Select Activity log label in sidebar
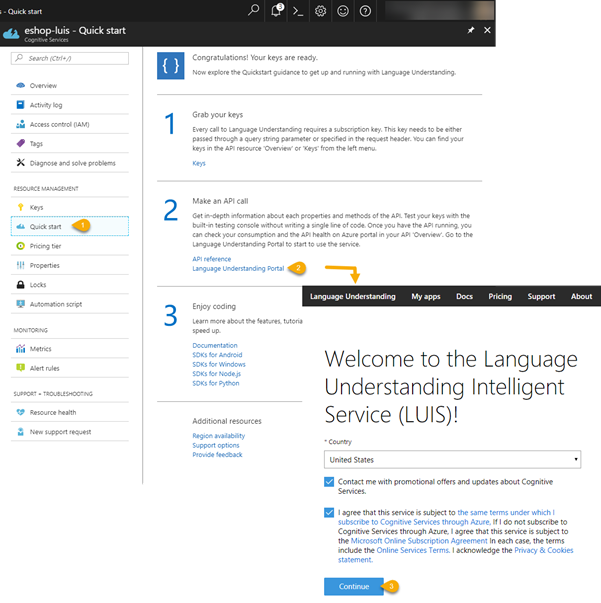Viewport: 601px width, 603px height. pos(46,105)
